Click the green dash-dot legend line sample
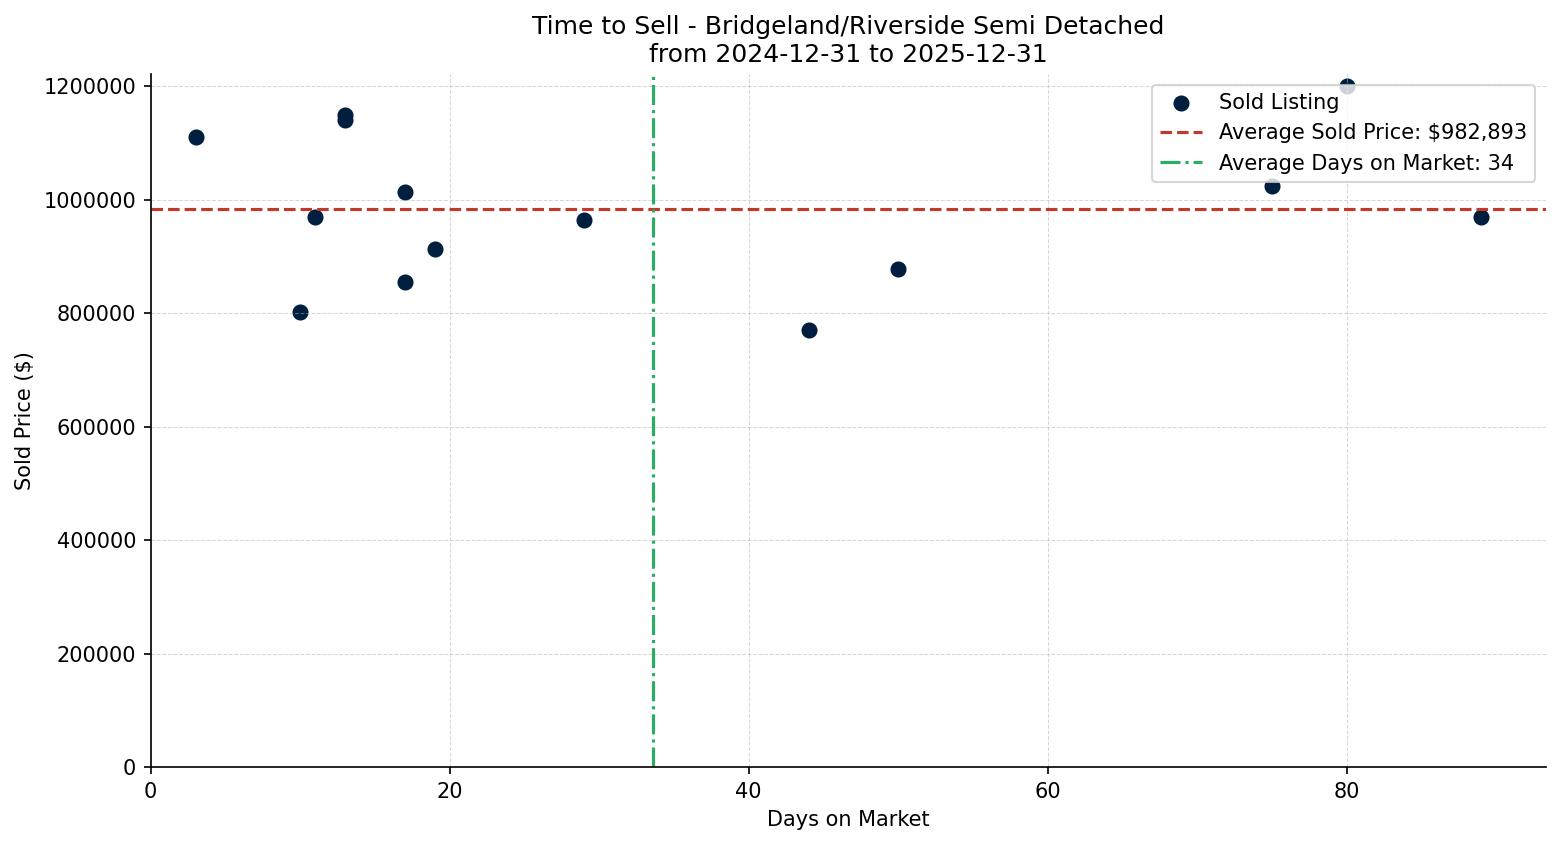 coord(1181,163)
